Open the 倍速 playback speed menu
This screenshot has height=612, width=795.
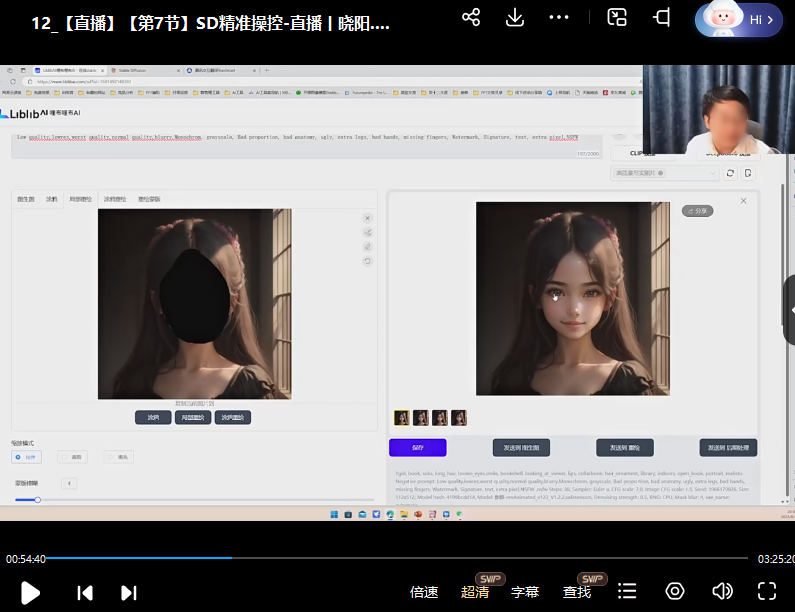click(424, 592)
